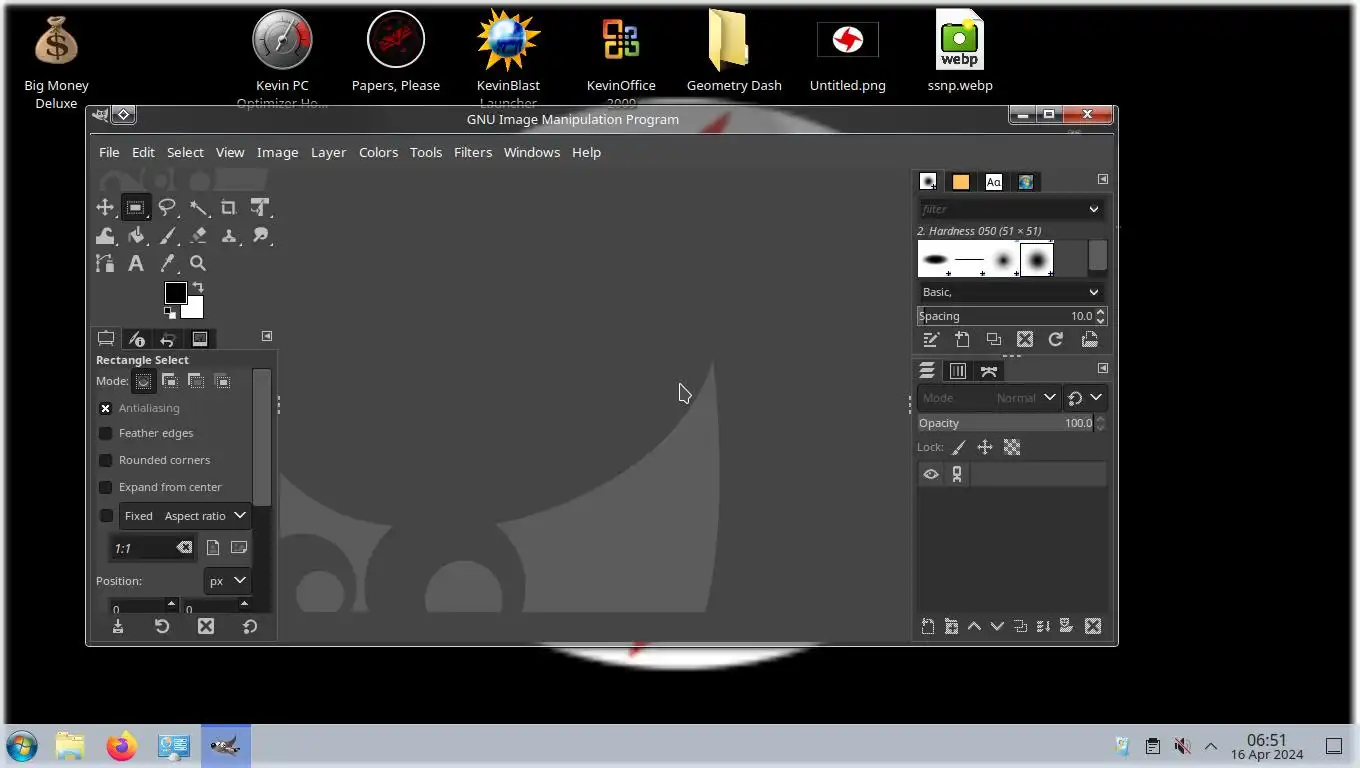Click the foreground color swatch

coord(175,293)
